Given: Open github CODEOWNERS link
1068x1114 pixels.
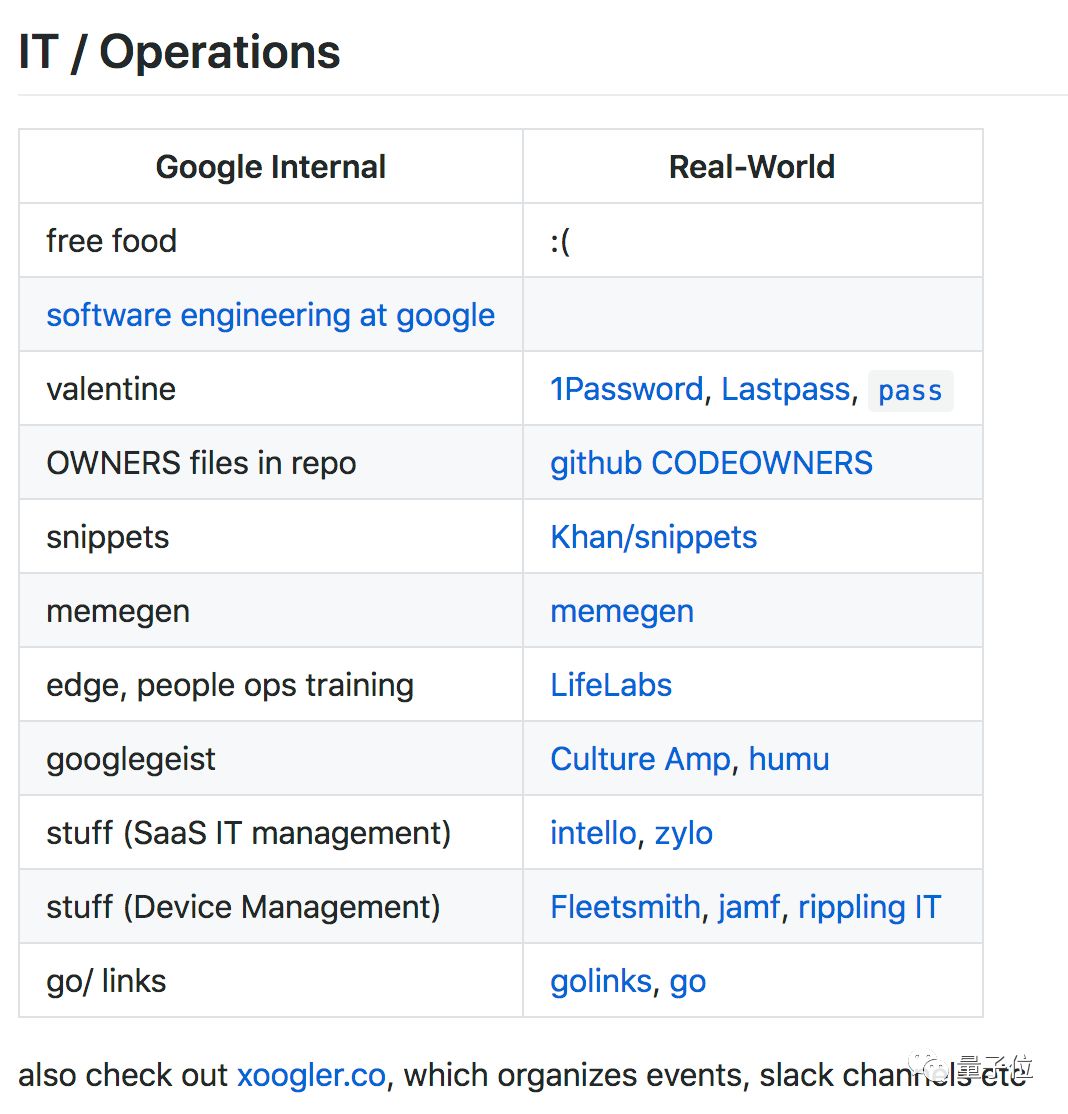Looking at the screenshot, I should (711, 463).
